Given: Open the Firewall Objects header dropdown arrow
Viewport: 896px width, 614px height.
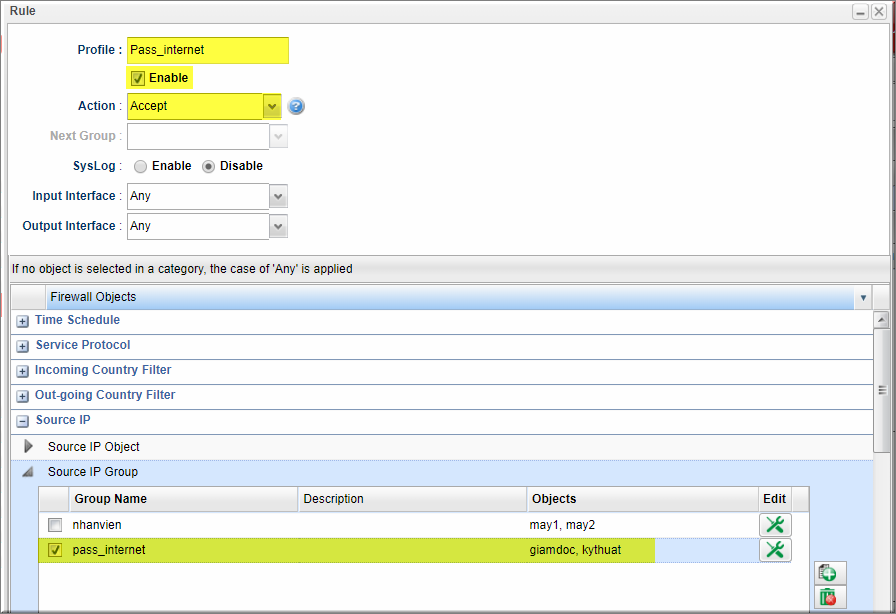Looking at the screenshot, I should tap(863, 297).
